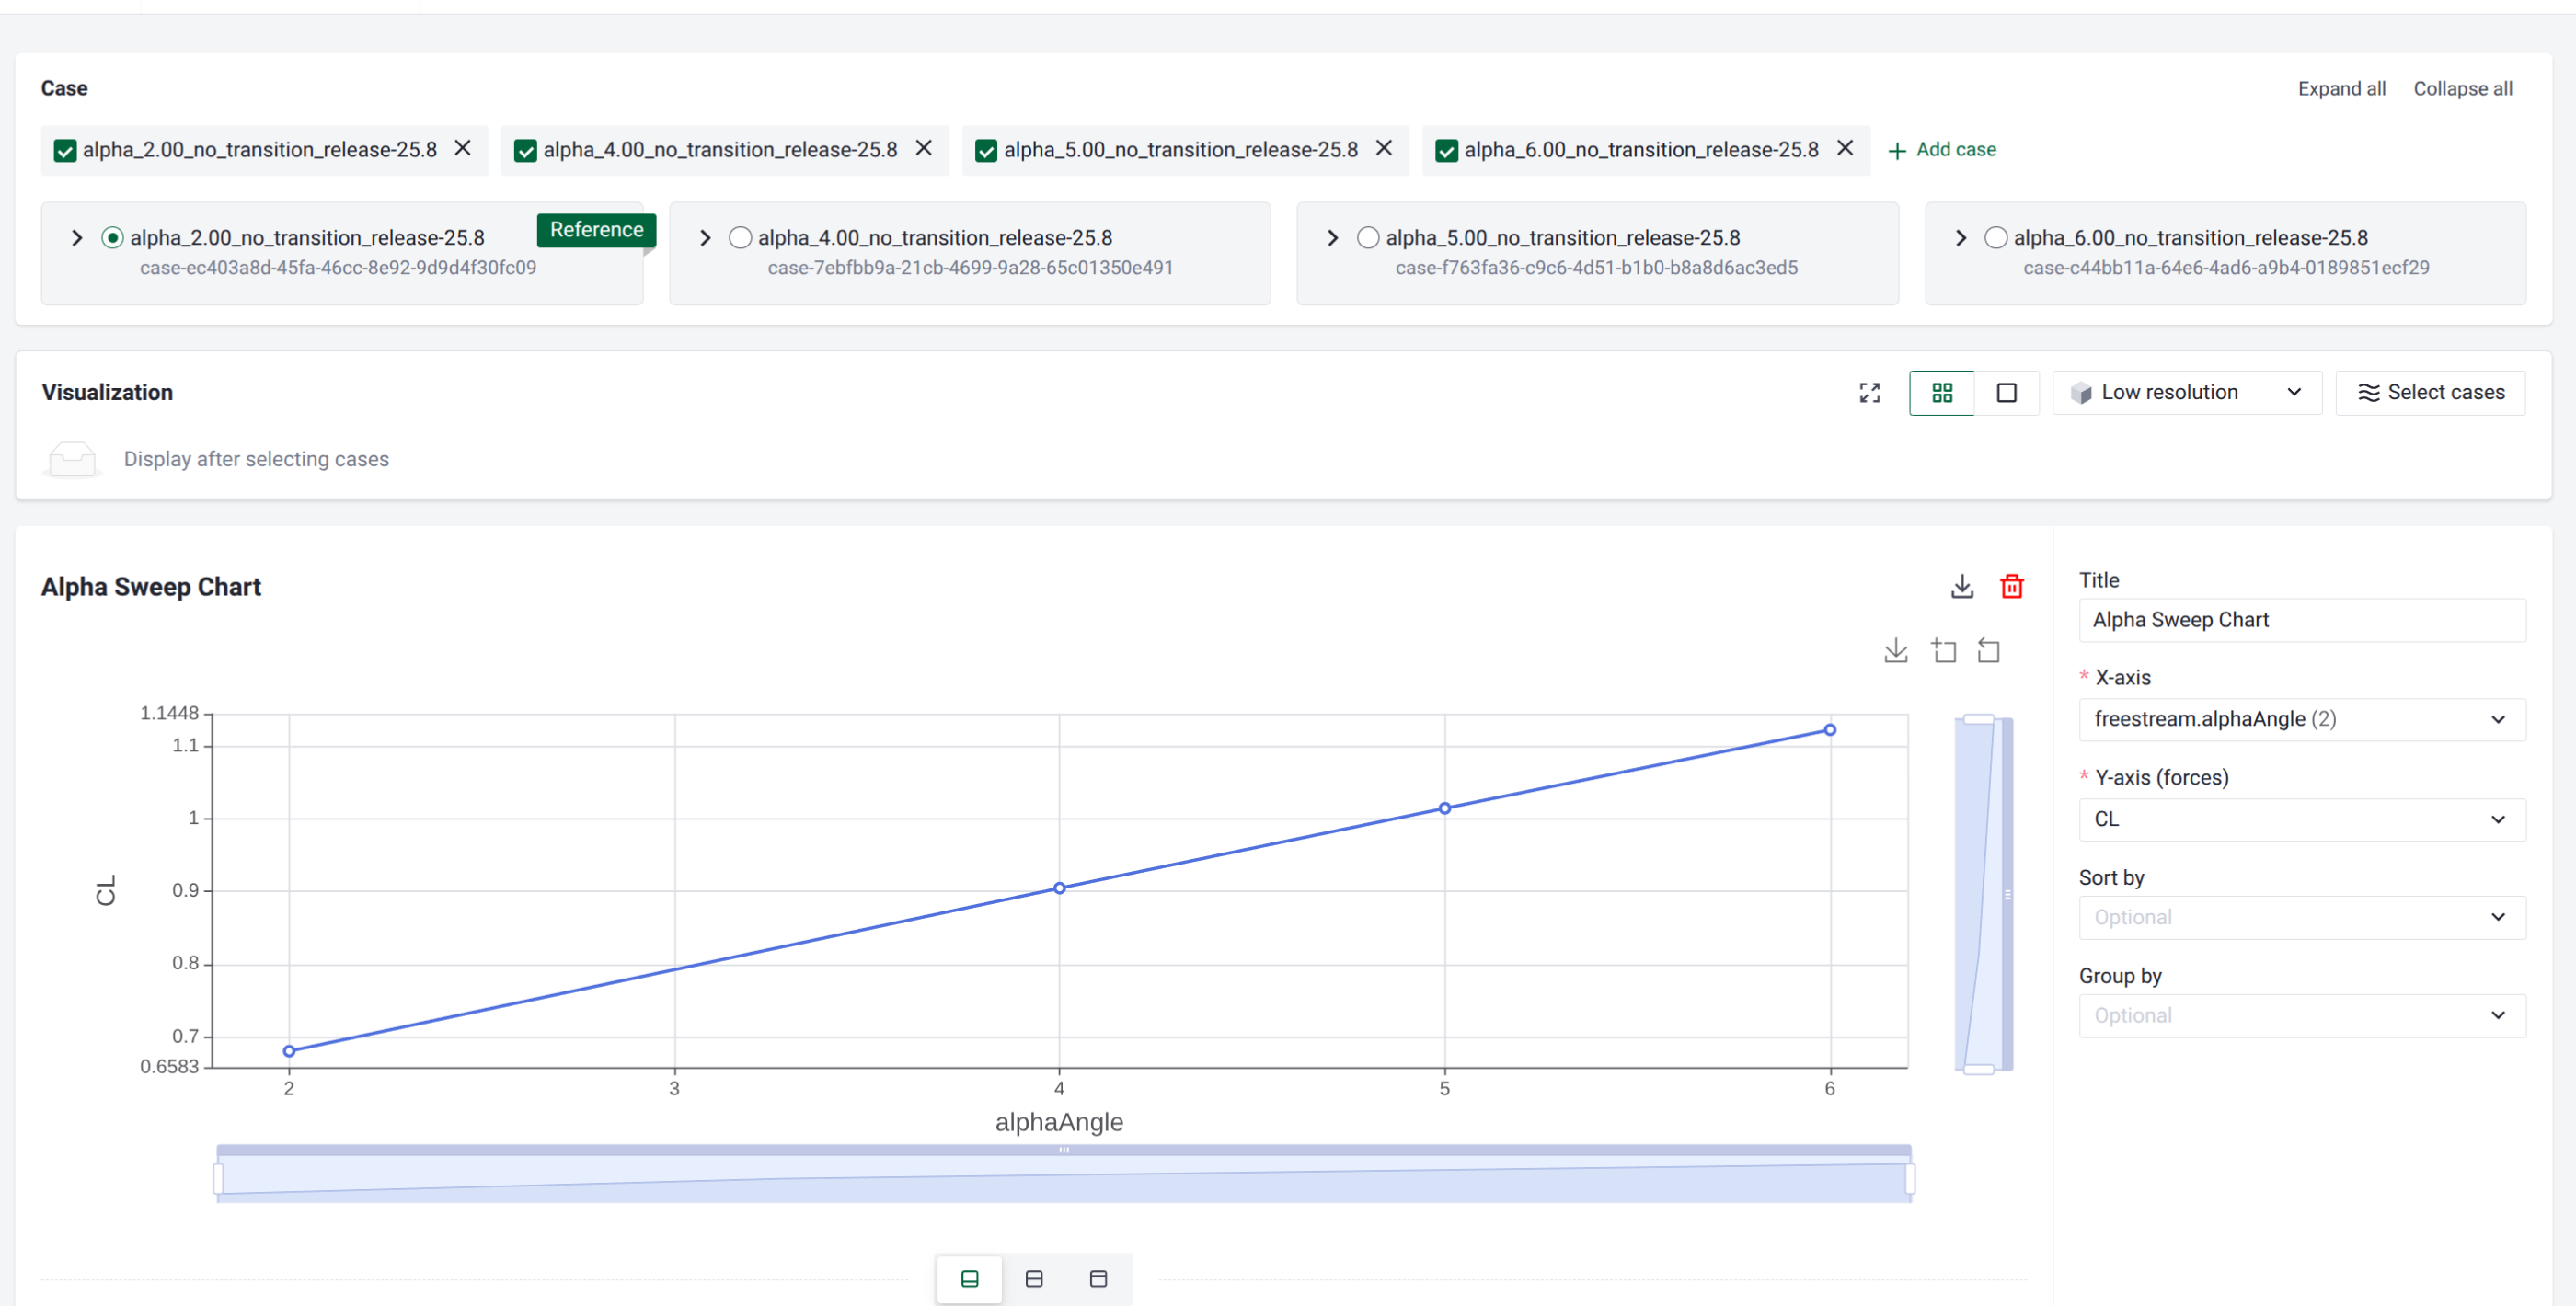Click data point at alphaAngle 2
The image size is (2576, 1306).
pos(289,1052)
